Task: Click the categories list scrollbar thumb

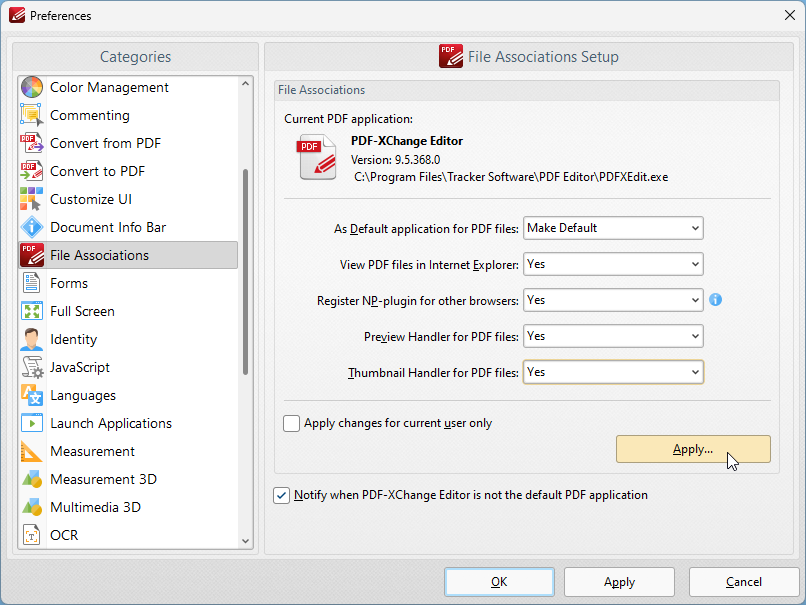Action: click(x=245, y=271)
